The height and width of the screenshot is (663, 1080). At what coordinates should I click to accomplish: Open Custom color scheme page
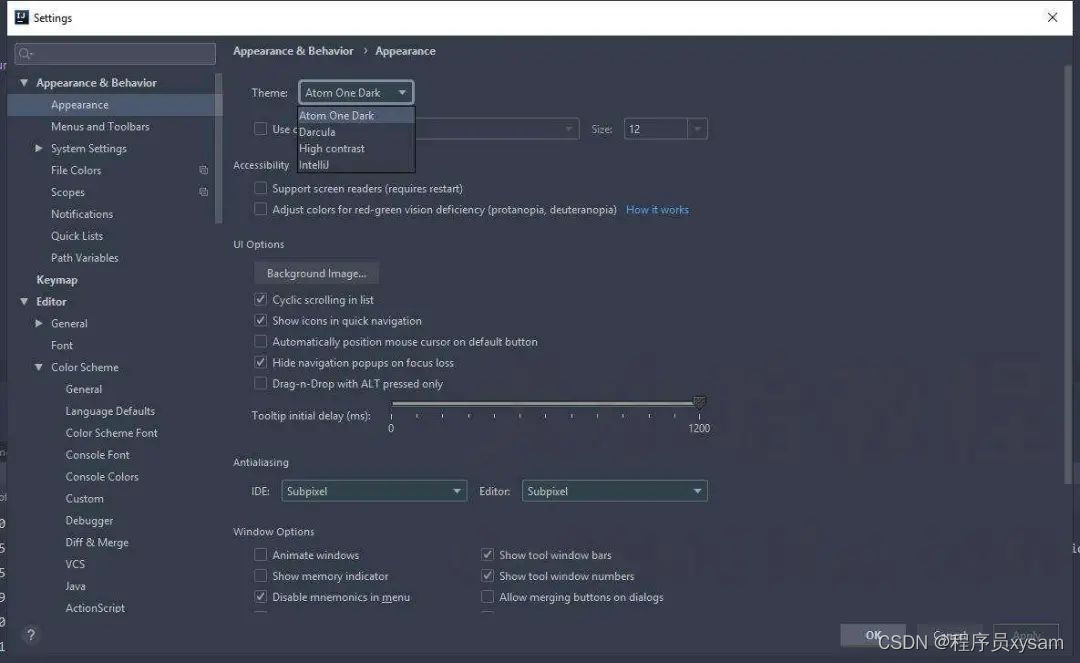[x=84, y=498]
